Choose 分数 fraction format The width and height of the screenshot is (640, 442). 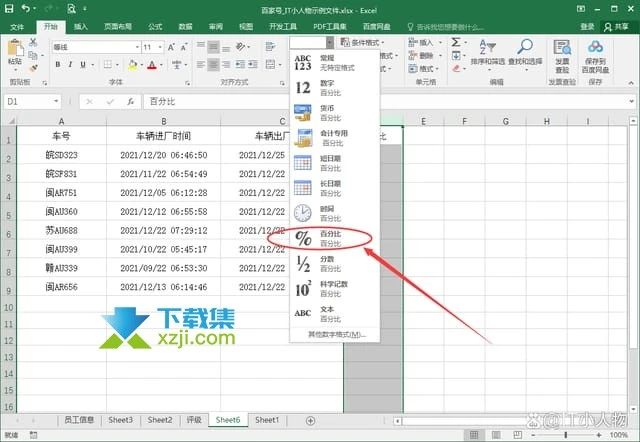[x=335, y=264]
